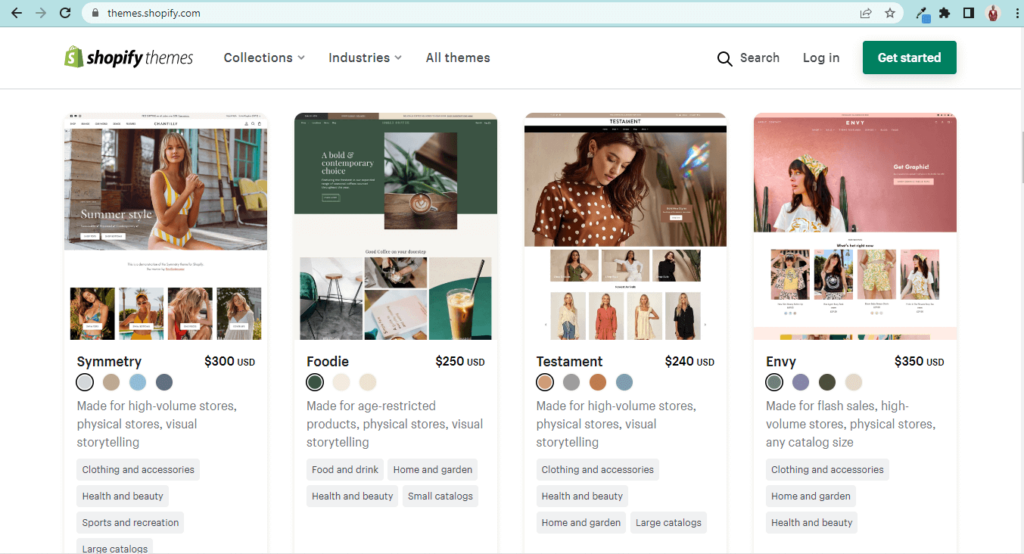This screenshot has height=554, width=1024.
Task: Select Symmetry's light blue color swatch
Action: pyautogui.click(x=138, y=382)
